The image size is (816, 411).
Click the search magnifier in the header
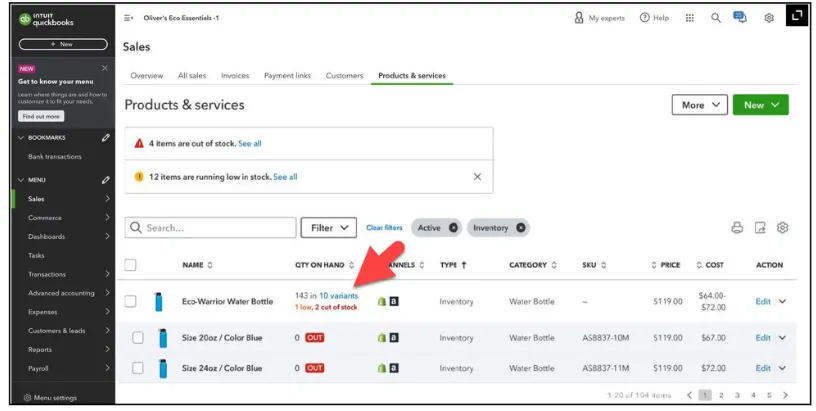point(716,18)
